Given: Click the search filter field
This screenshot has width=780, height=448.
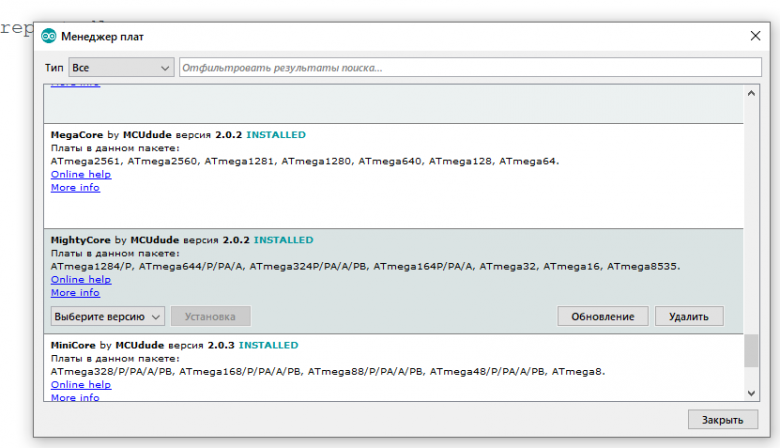Looking at the screenshot, I should coord(470,68).
